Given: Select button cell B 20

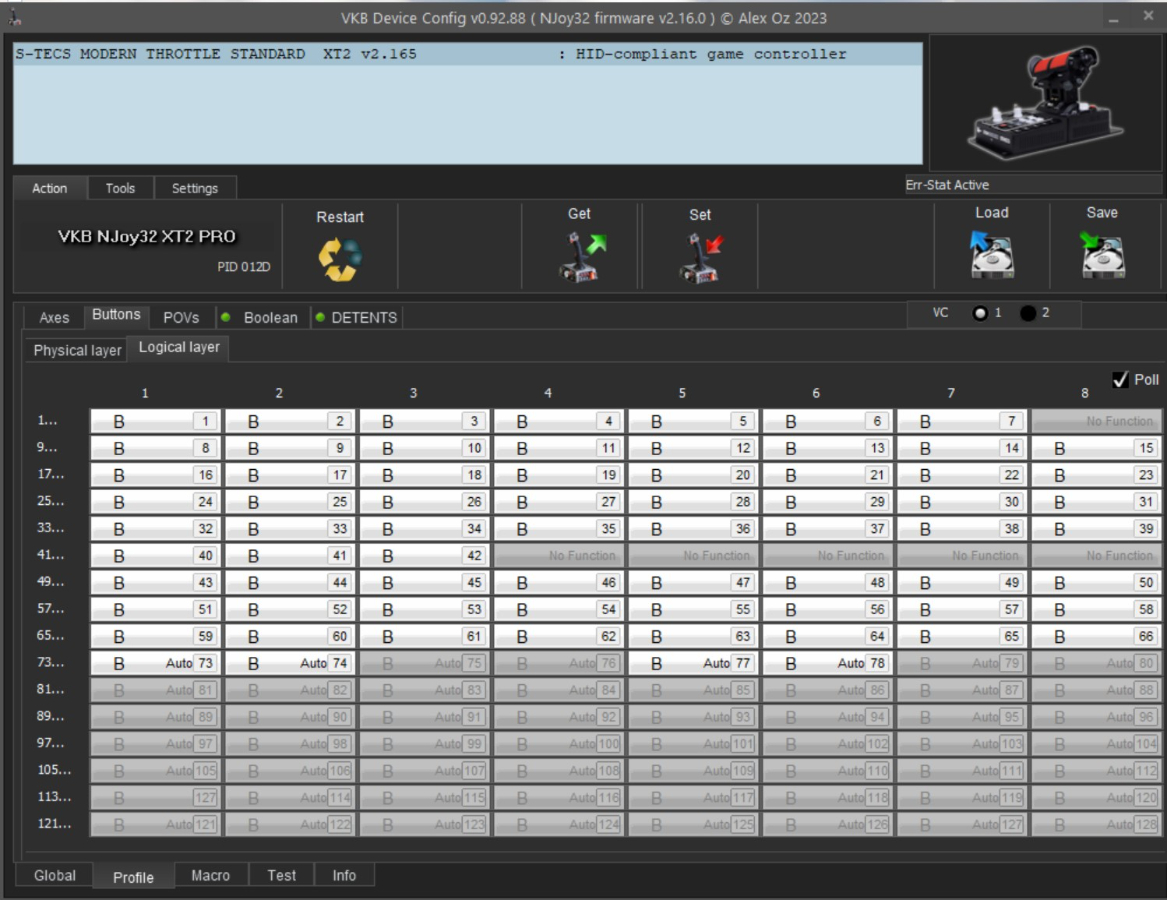Looking at the screenshot, I should click(x=694, y=475).
